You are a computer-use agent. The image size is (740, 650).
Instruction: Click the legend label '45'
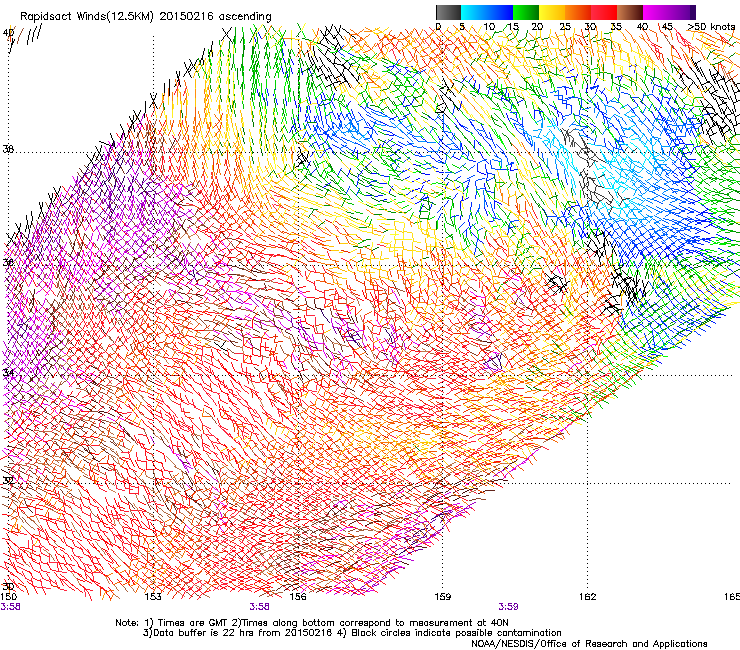coord(667,26)
